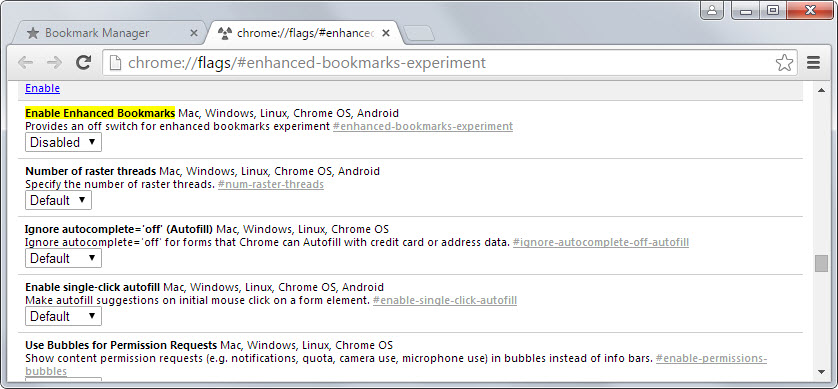Image resolution: width=838 pixels, height=389 pixels.
Task: Click the Enable single-click autofill title
Action: (92, 287)
